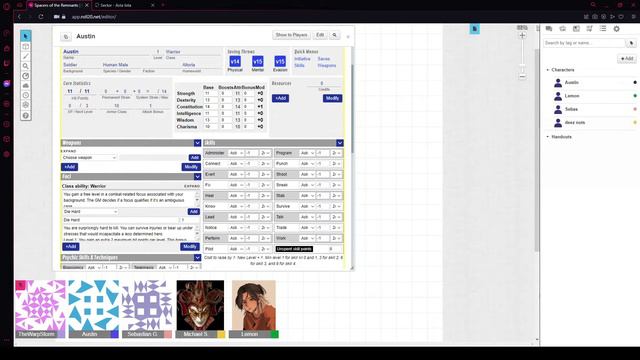The image size is (640, 360).
Task: Collapse the Skills section arrow
Action: tap(340, 143)
